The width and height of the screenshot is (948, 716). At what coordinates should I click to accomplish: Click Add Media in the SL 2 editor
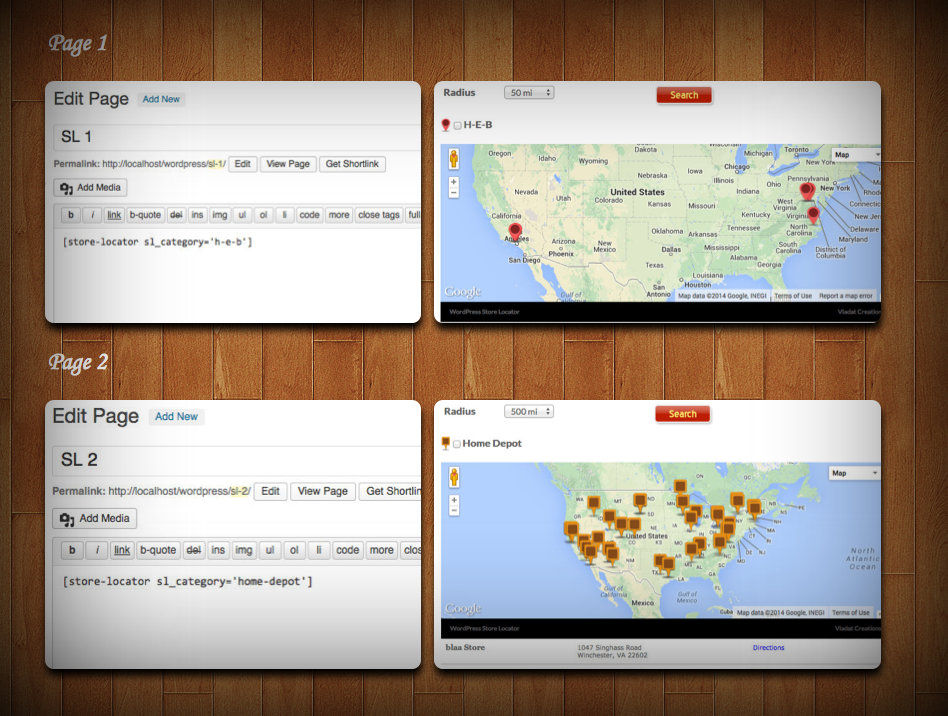point(94,518)
